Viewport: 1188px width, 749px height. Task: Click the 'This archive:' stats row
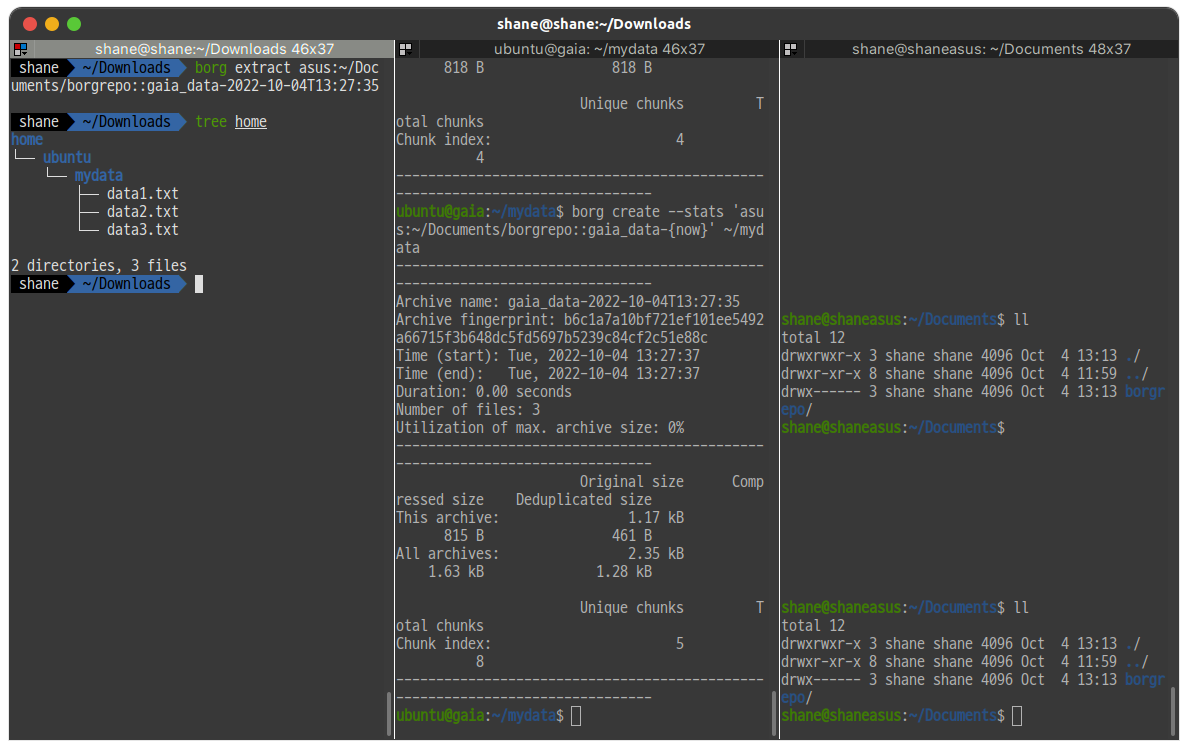point(539,527)
